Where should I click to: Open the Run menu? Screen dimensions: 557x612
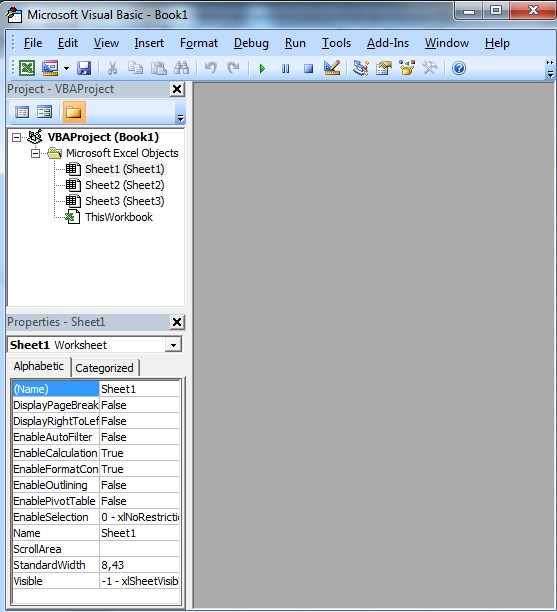[x=295, y=43]
